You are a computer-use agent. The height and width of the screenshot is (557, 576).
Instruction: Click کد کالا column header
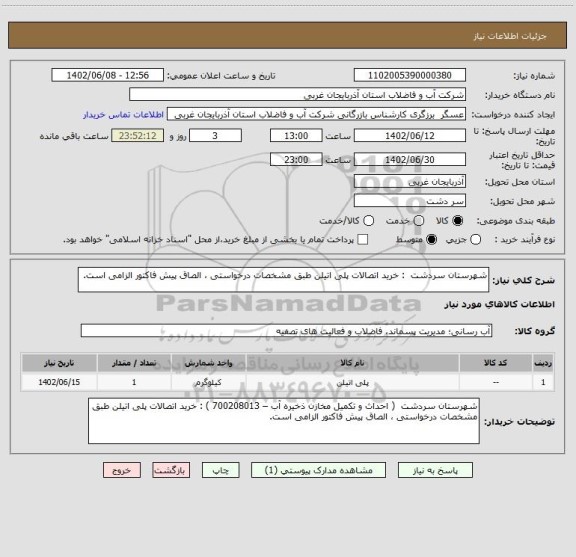(x=496, y=363)
